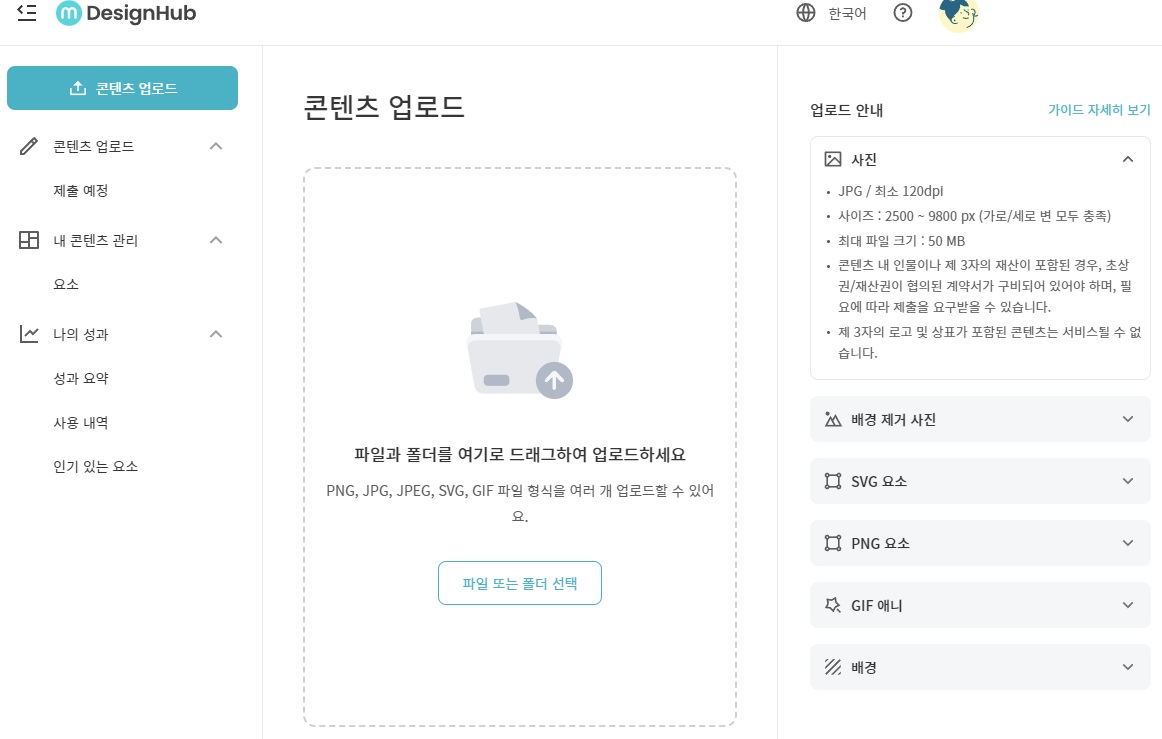Open the globe language icon
The height and width of the screenshot is (739, 1162).
806,13
